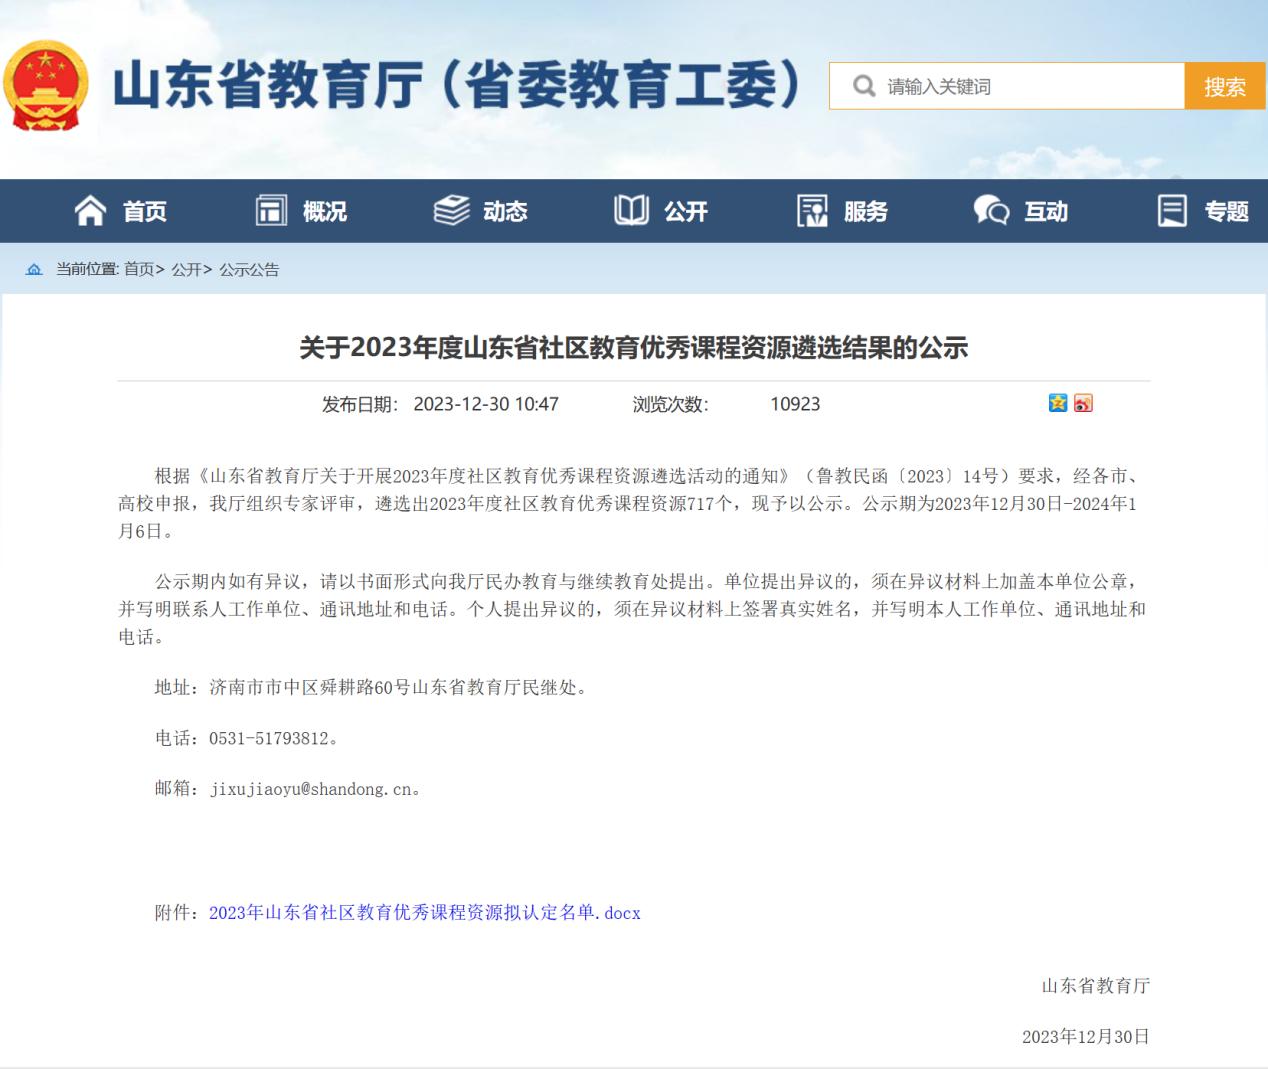Click the 发布日期 label
The image size is (1268, 1069).
[x=360, y=404]
